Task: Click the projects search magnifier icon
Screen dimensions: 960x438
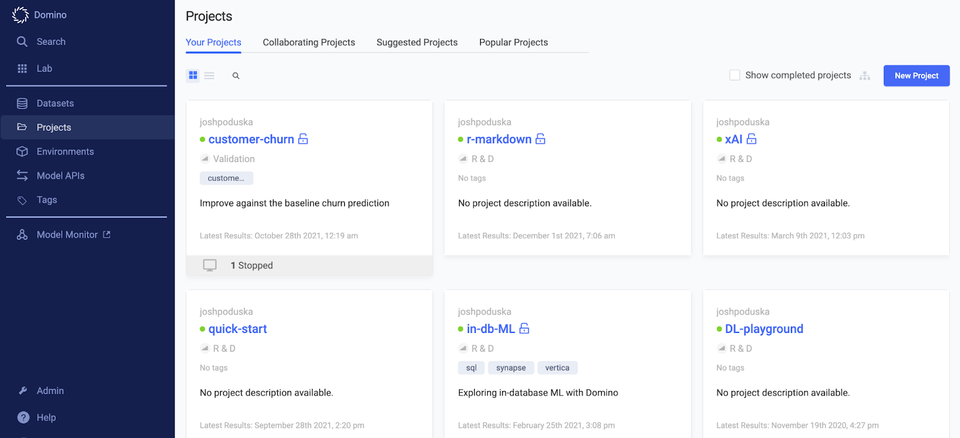Action: [236, 76]
